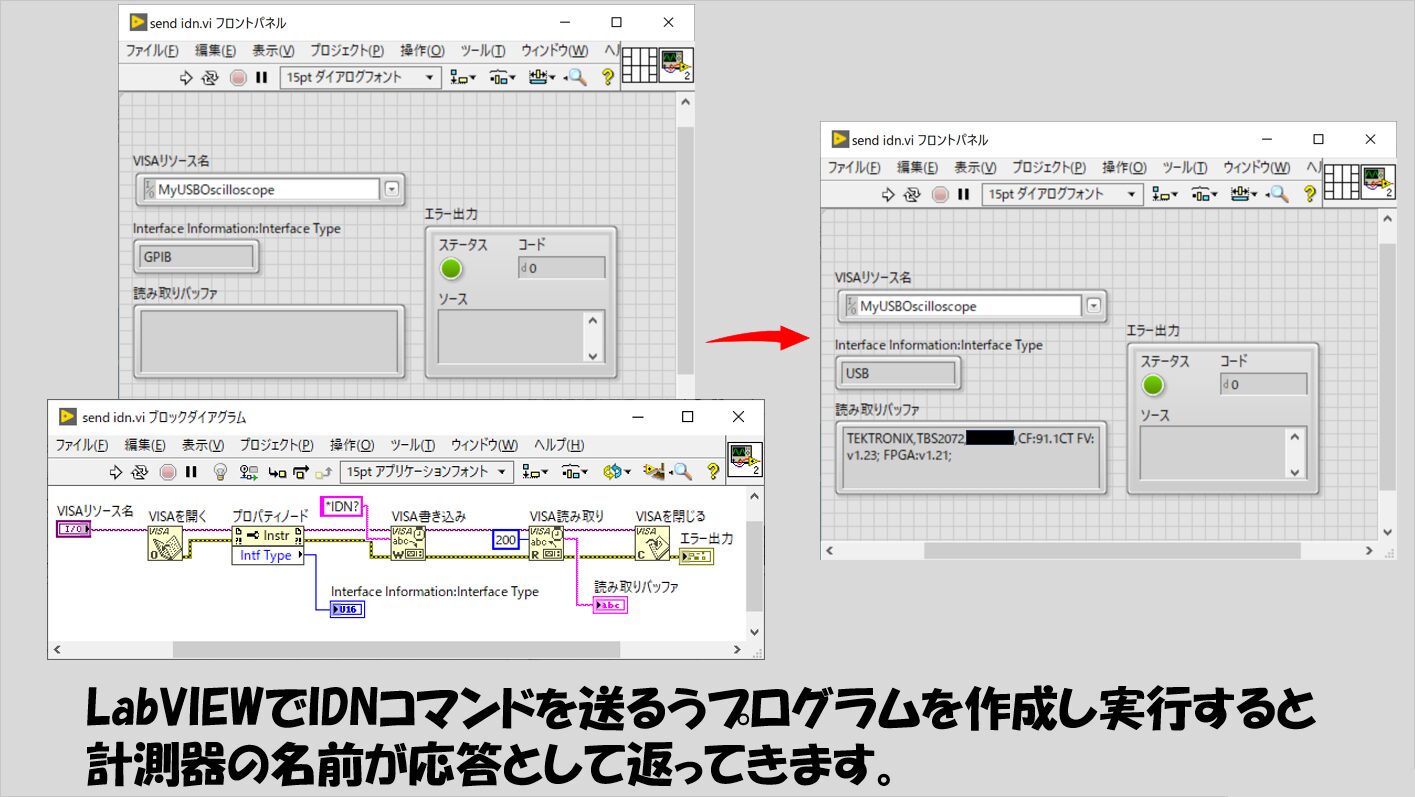Open the File menu in block diagram window
1415x797 pixels.
click(x=82, y=445)
